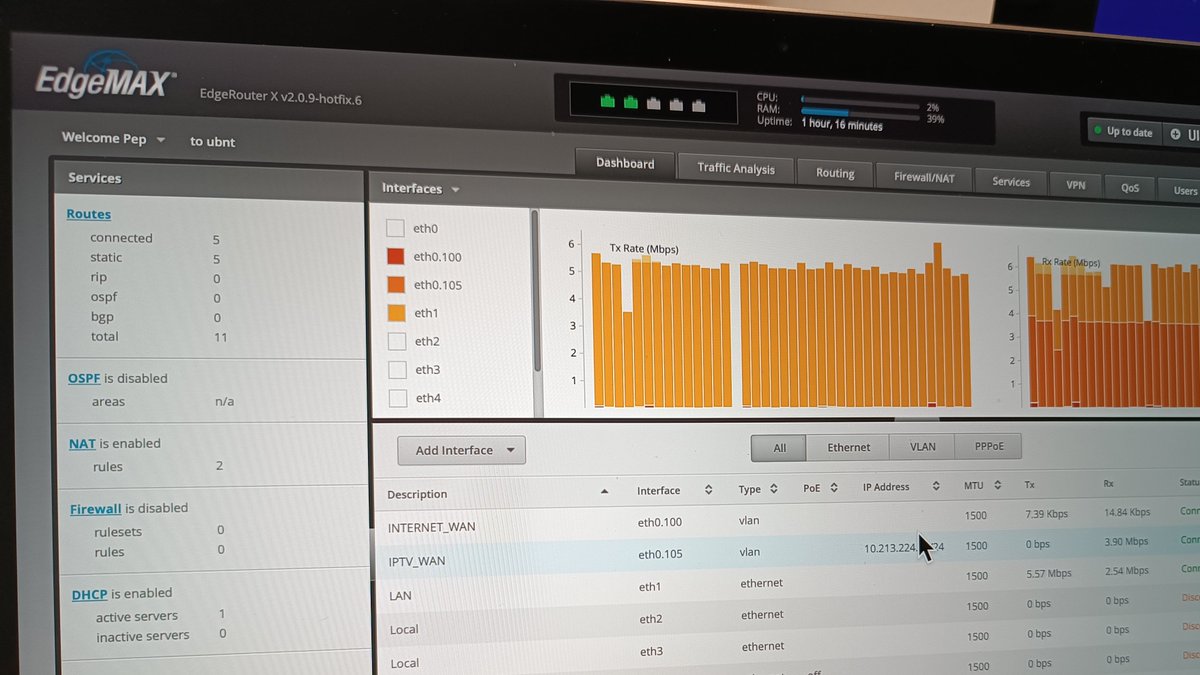Click the 'to ubnt' text
This screenshot has height=675, width=1200.
213,142
